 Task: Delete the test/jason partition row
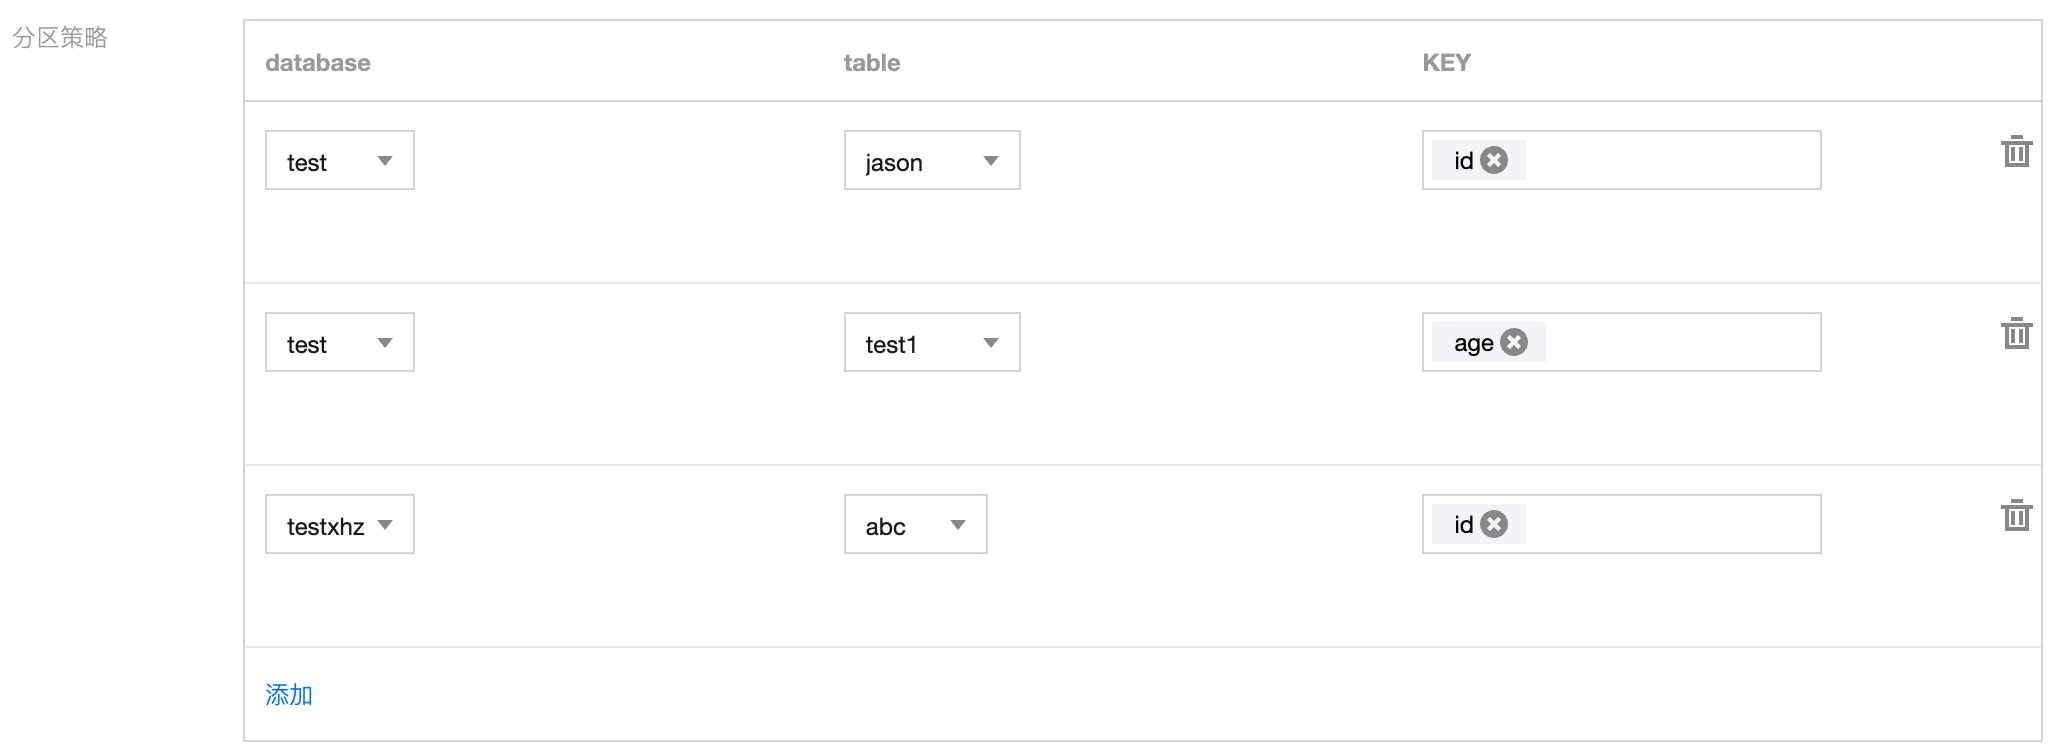pos(2016,152)
